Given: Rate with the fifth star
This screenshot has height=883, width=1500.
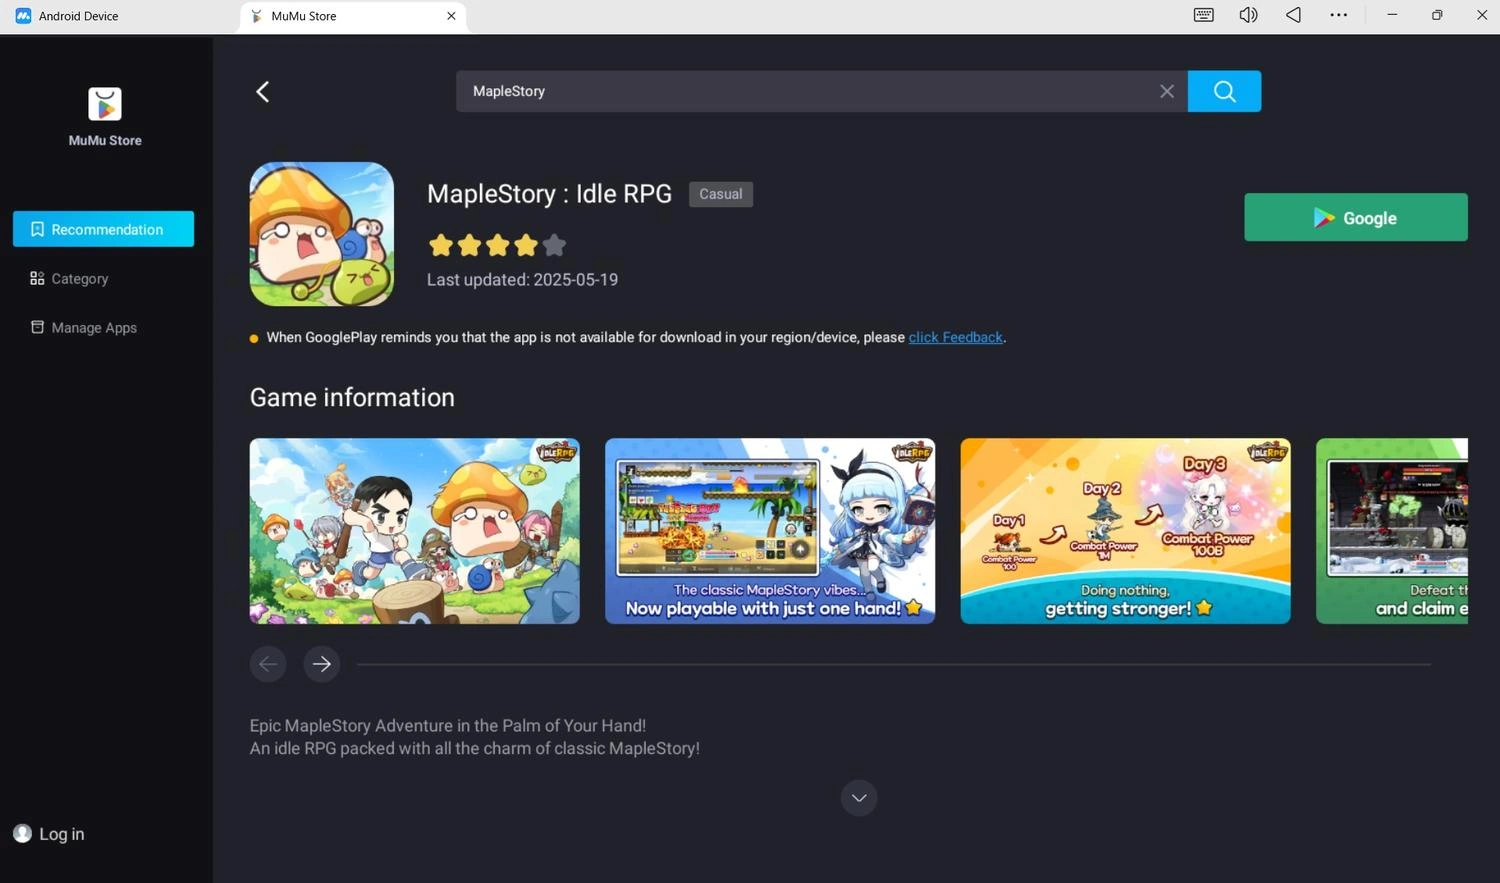Looking at the screenshot, I should coord(554,244).
